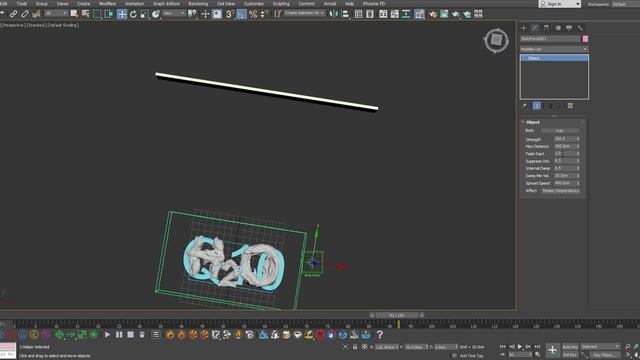Click the Phoenix FD help question-mark icon
640x360 pixels.
pyautogui.click(x=380, y=335)
